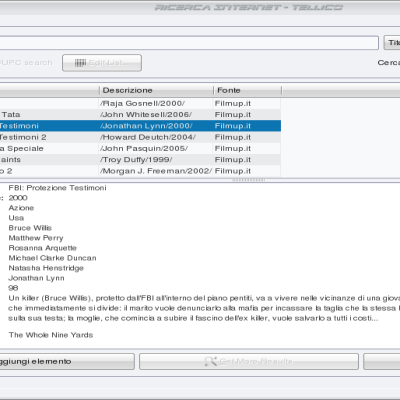Select the /John Pasquin/2005/ result row
The image size is (400, 400).
(x=140, y=149)
